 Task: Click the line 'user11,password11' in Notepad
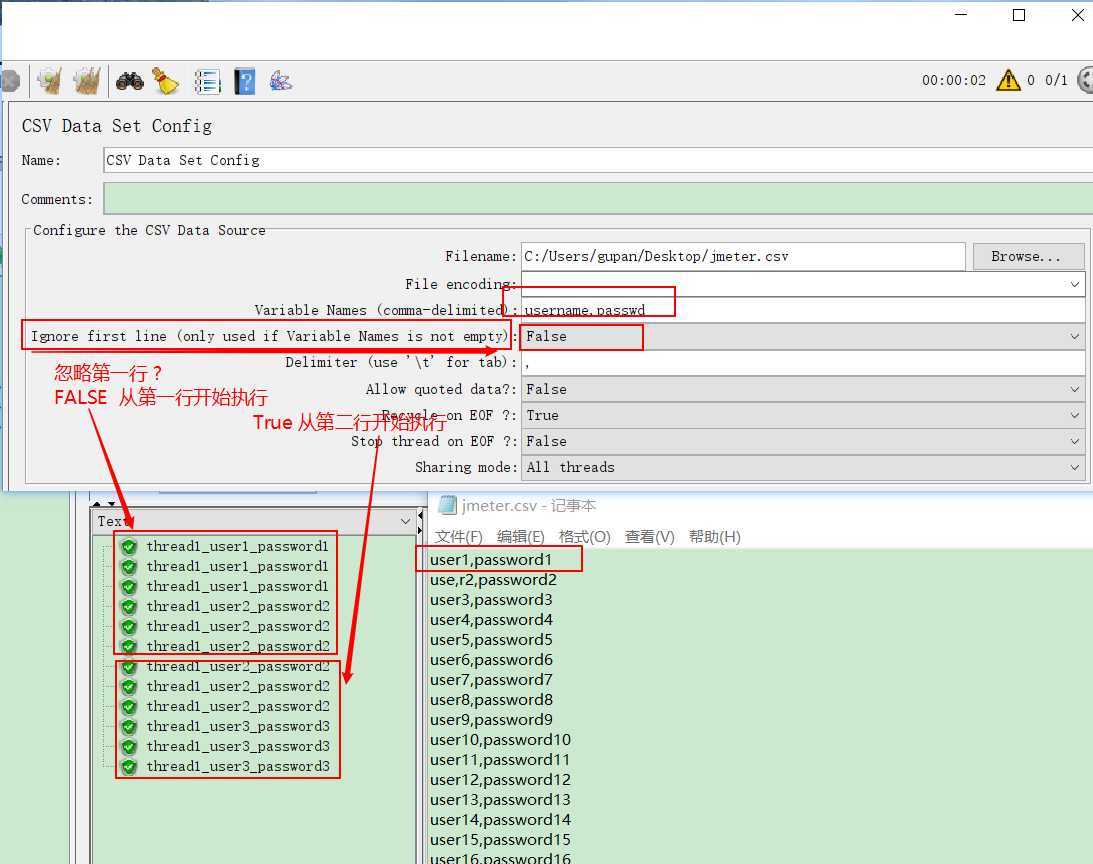pyautogui.click(x=500, y=760)
